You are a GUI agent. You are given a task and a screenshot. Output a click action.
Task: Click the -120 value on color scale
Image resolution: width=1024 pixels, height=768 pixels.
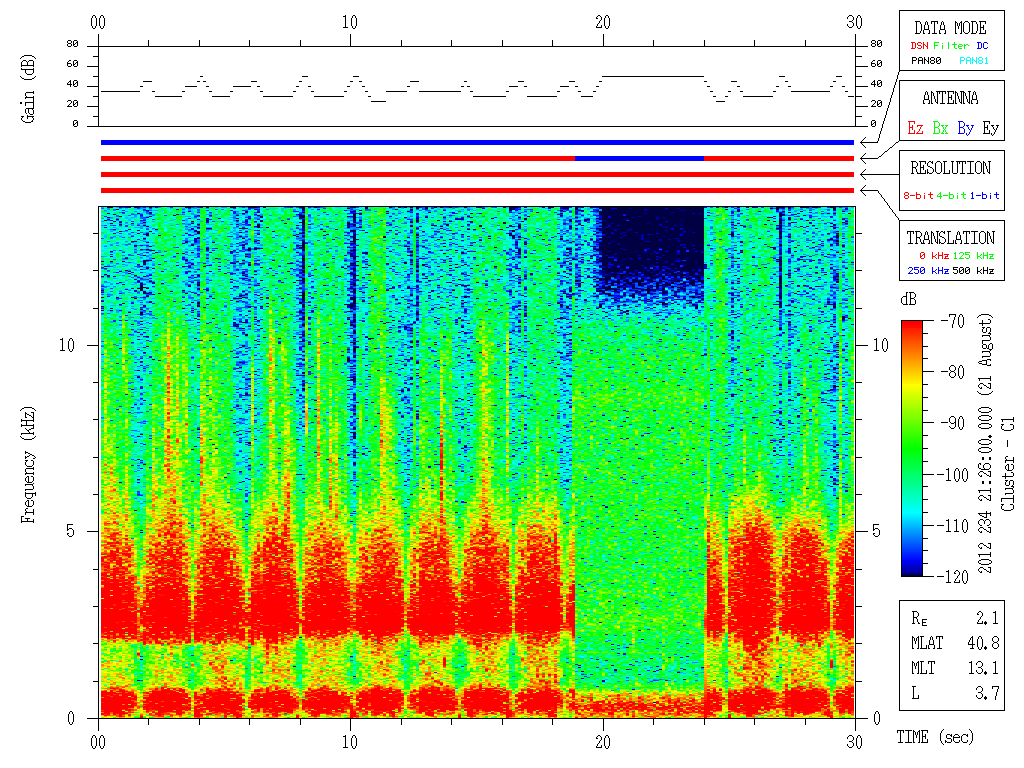click(955, 576)
